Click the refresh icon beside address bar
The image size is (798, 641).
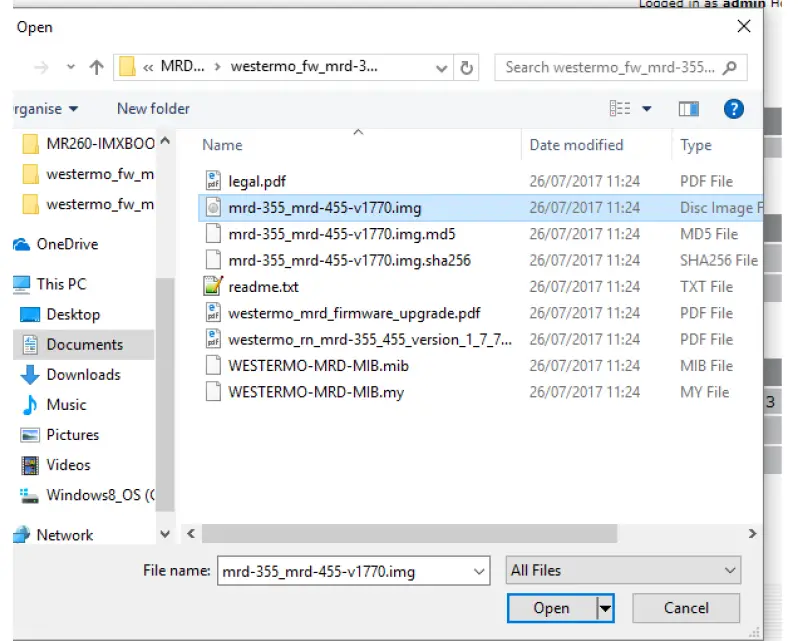tap(466, 68)
